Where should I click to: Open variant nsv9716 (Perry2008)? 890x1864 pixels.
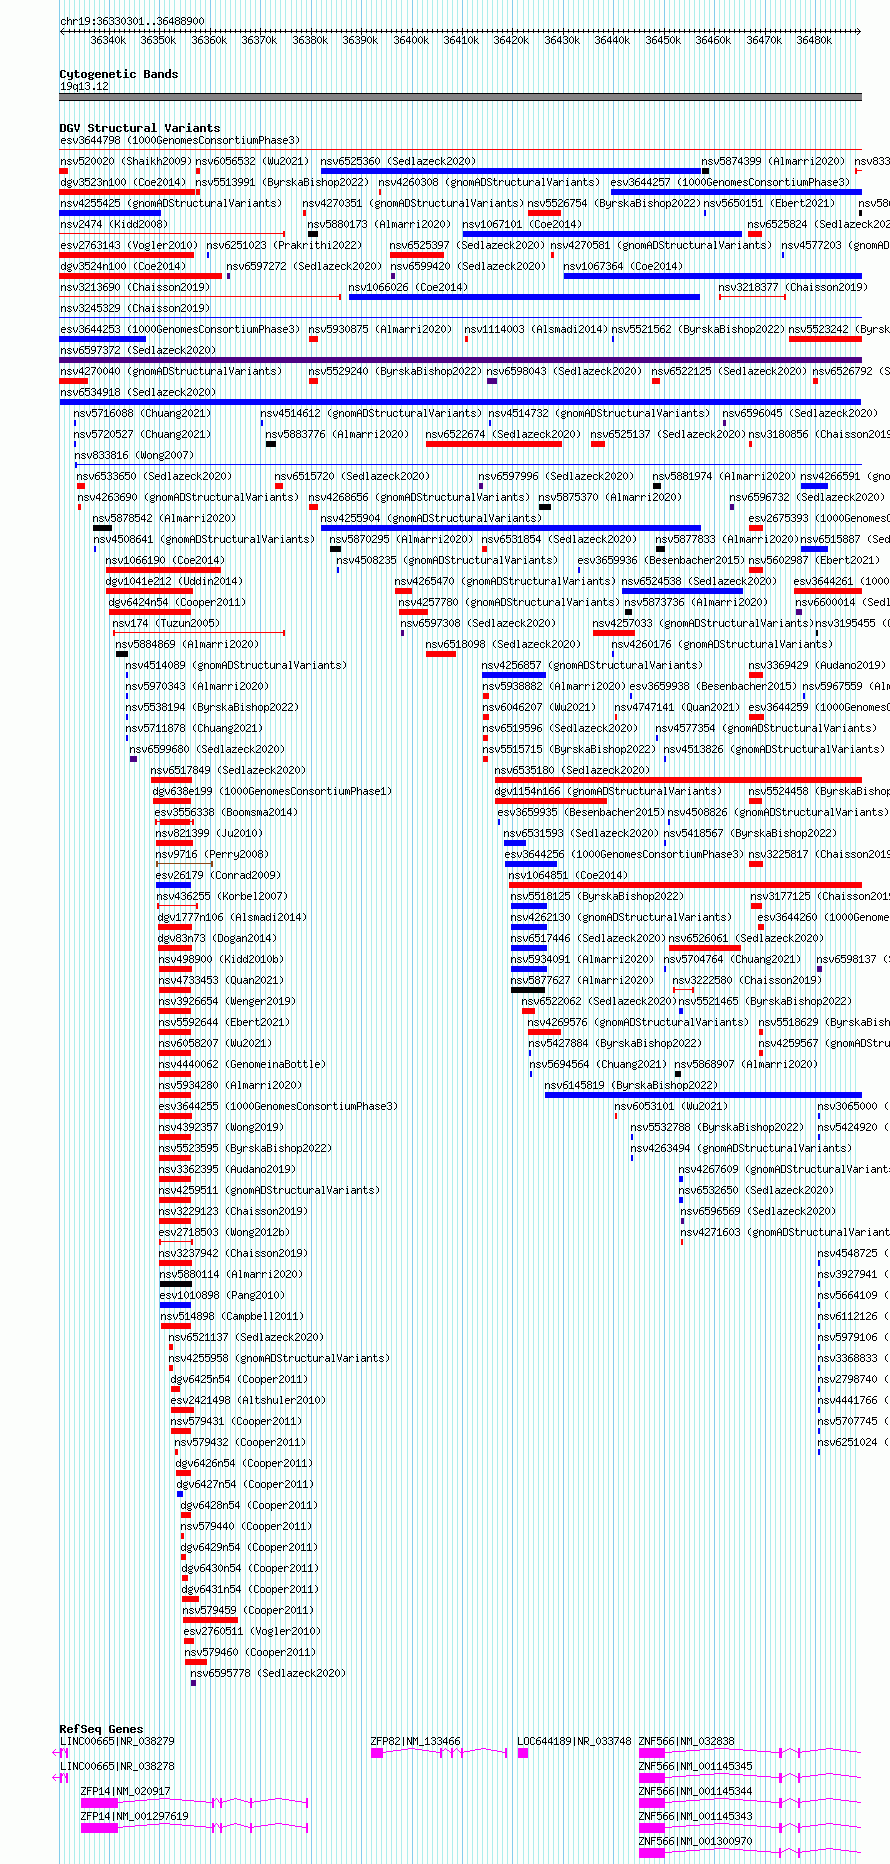tap(212, 854)
